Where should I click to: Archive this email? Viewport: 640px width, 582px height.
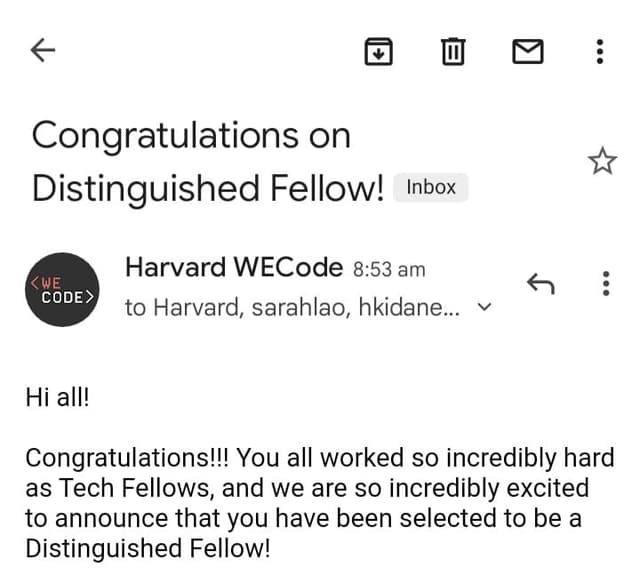pos(377,50)
